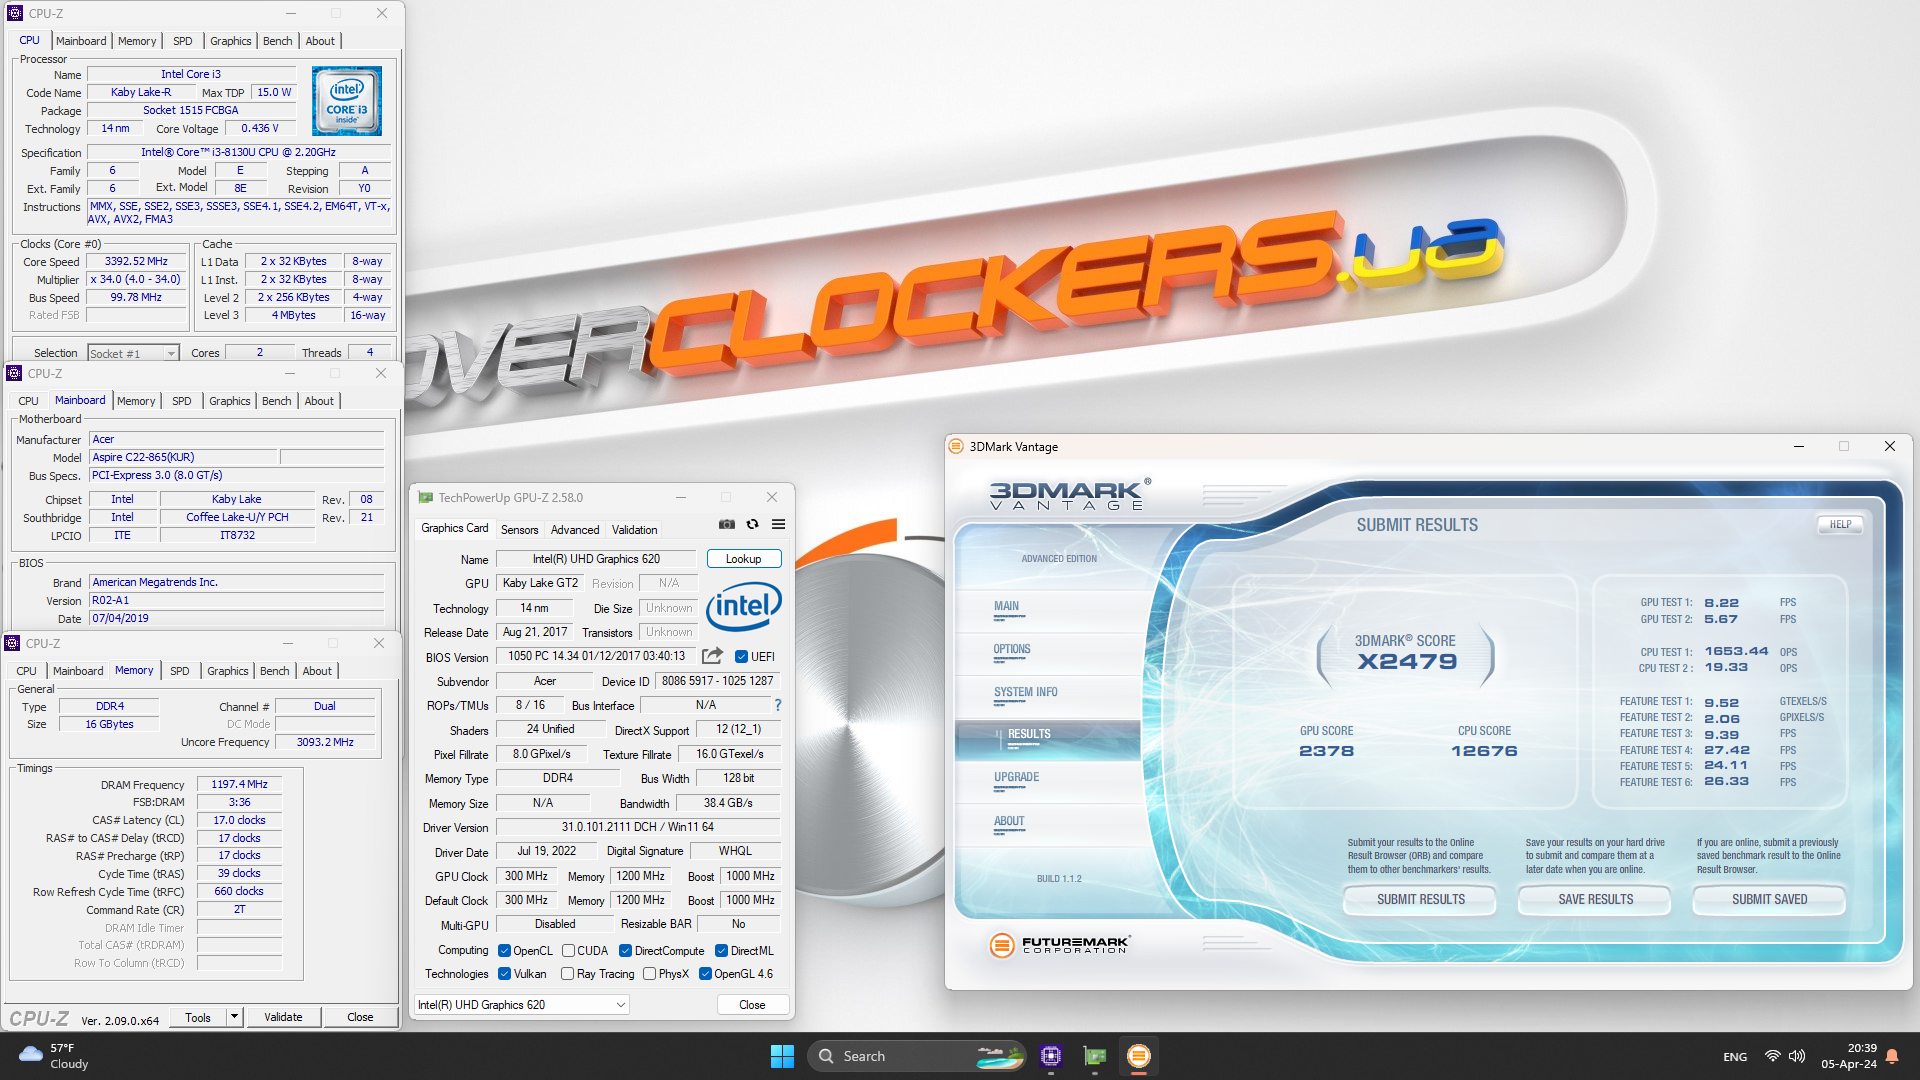Click the Specification field in CPU-Z
The image size is (1920, 1080).
coord(238,152)
